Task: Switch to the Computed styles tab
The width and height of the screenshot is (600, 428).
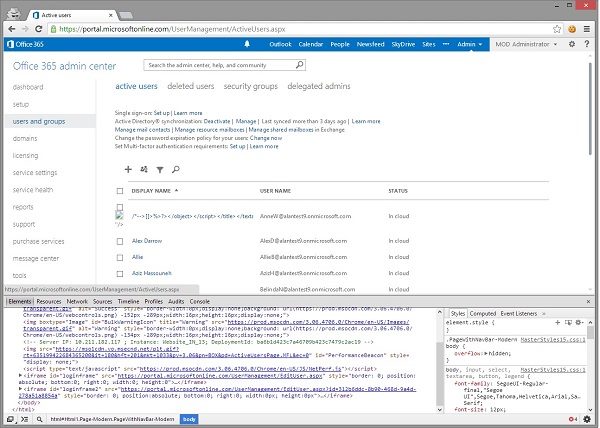Action: 483,314
